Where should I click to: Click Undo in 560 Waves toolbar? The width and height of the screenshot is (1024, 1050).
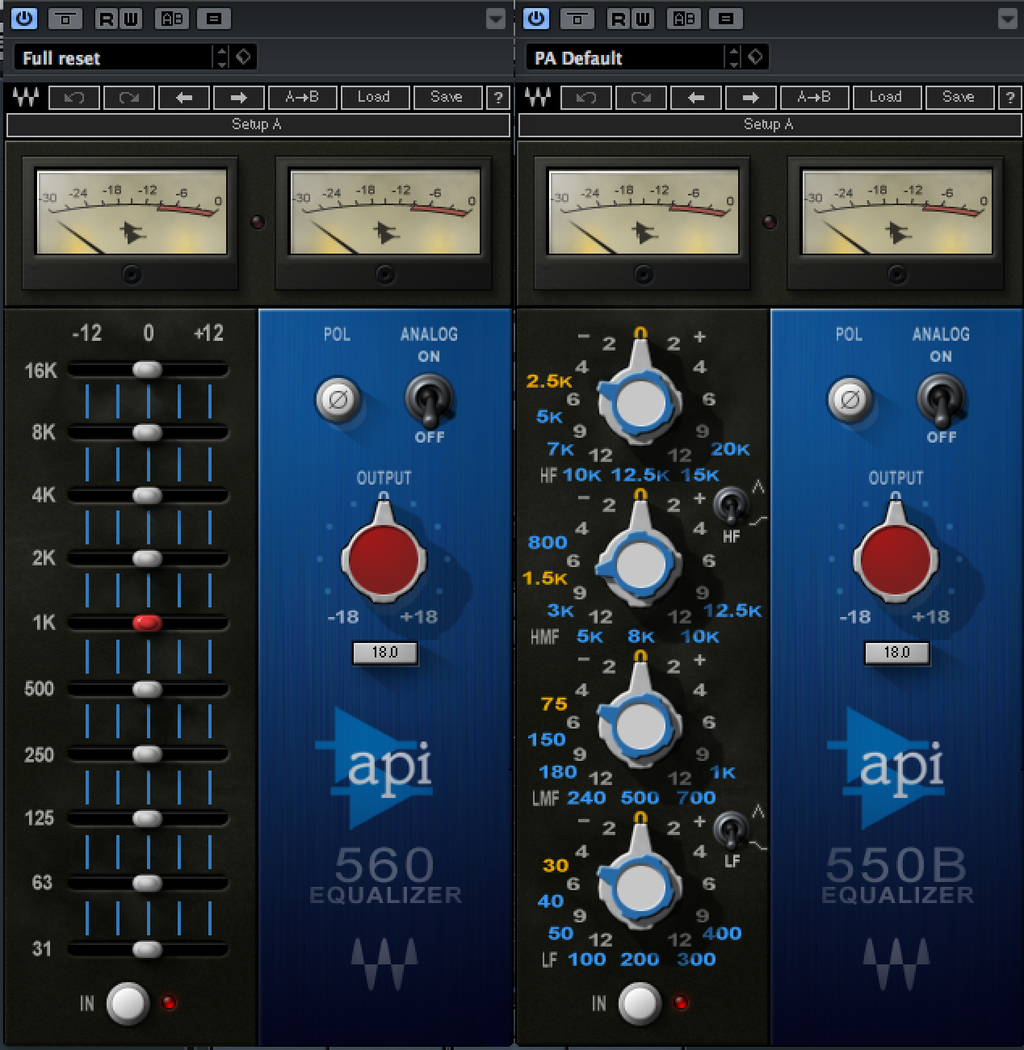coord(74,98)
